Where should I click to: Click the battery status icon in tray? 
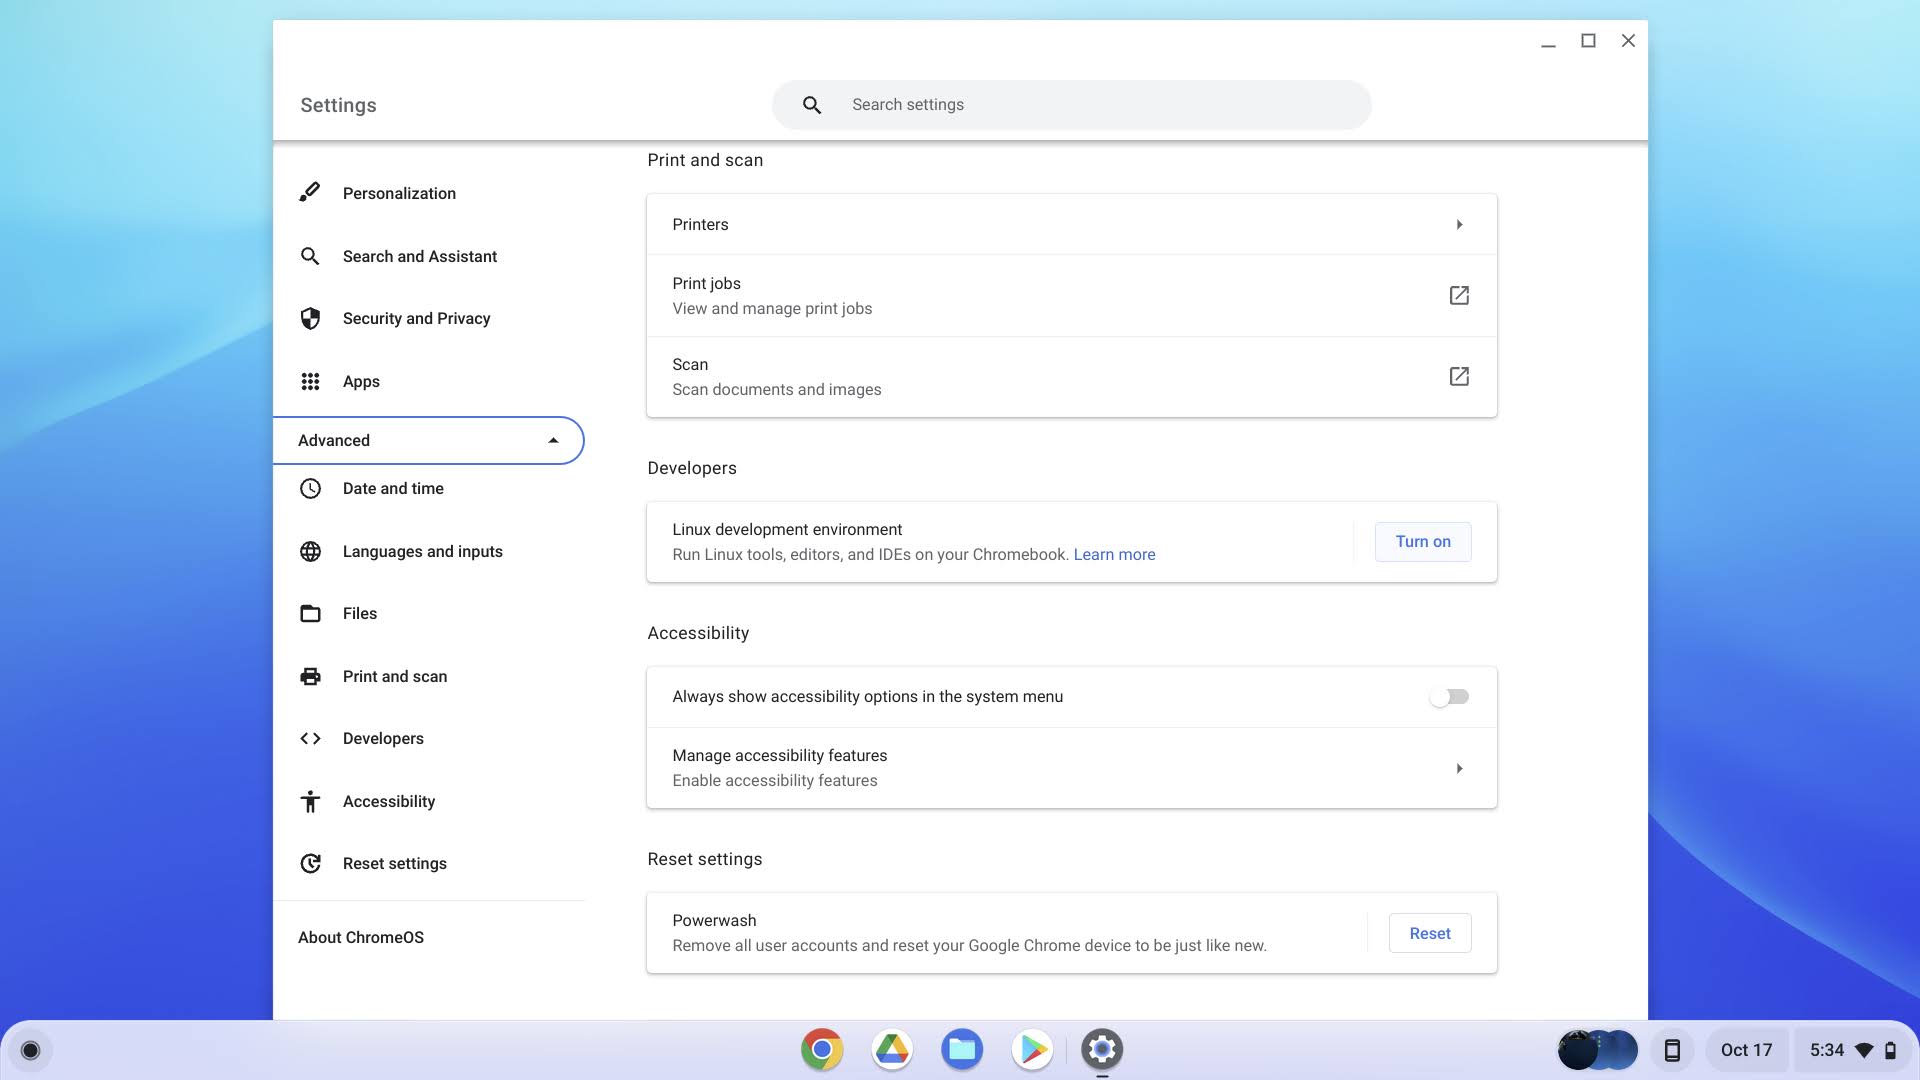click(1890, 1050)
